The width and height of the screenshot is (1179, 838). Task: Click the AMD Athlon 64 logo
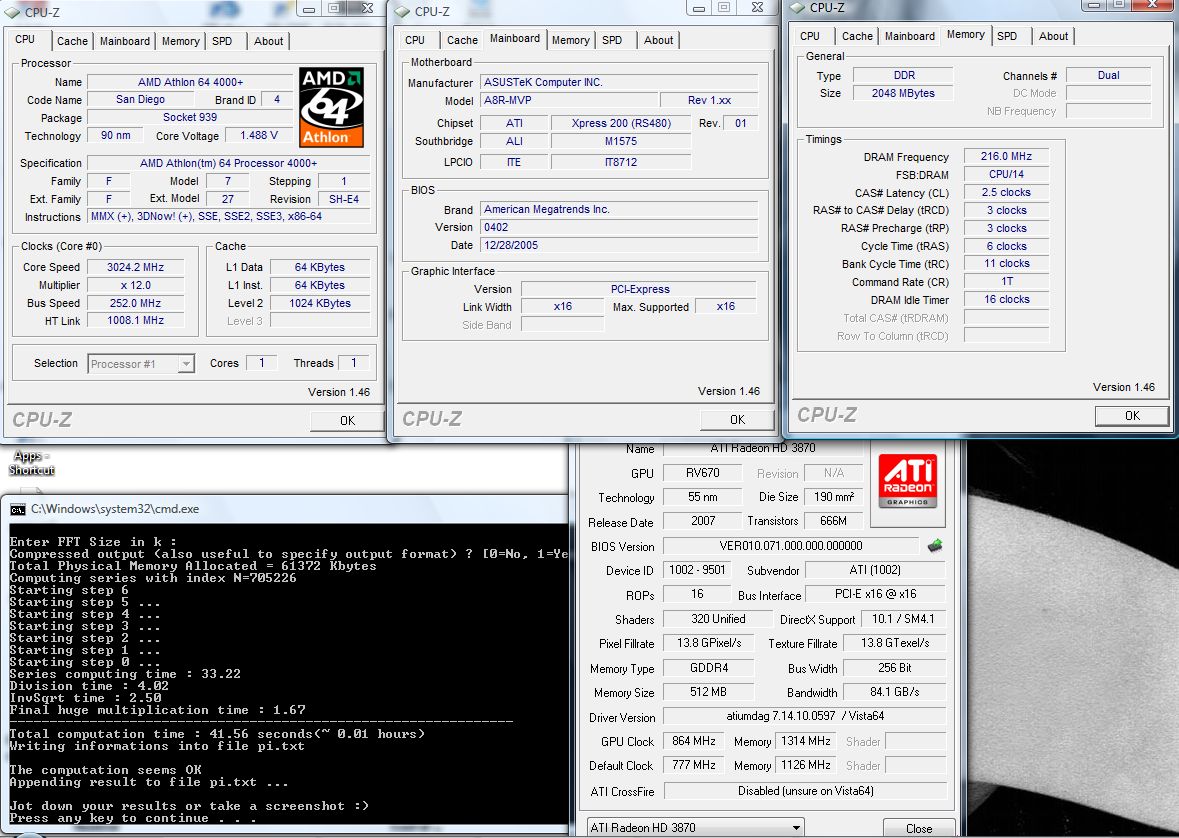click(x=332, y=107)
